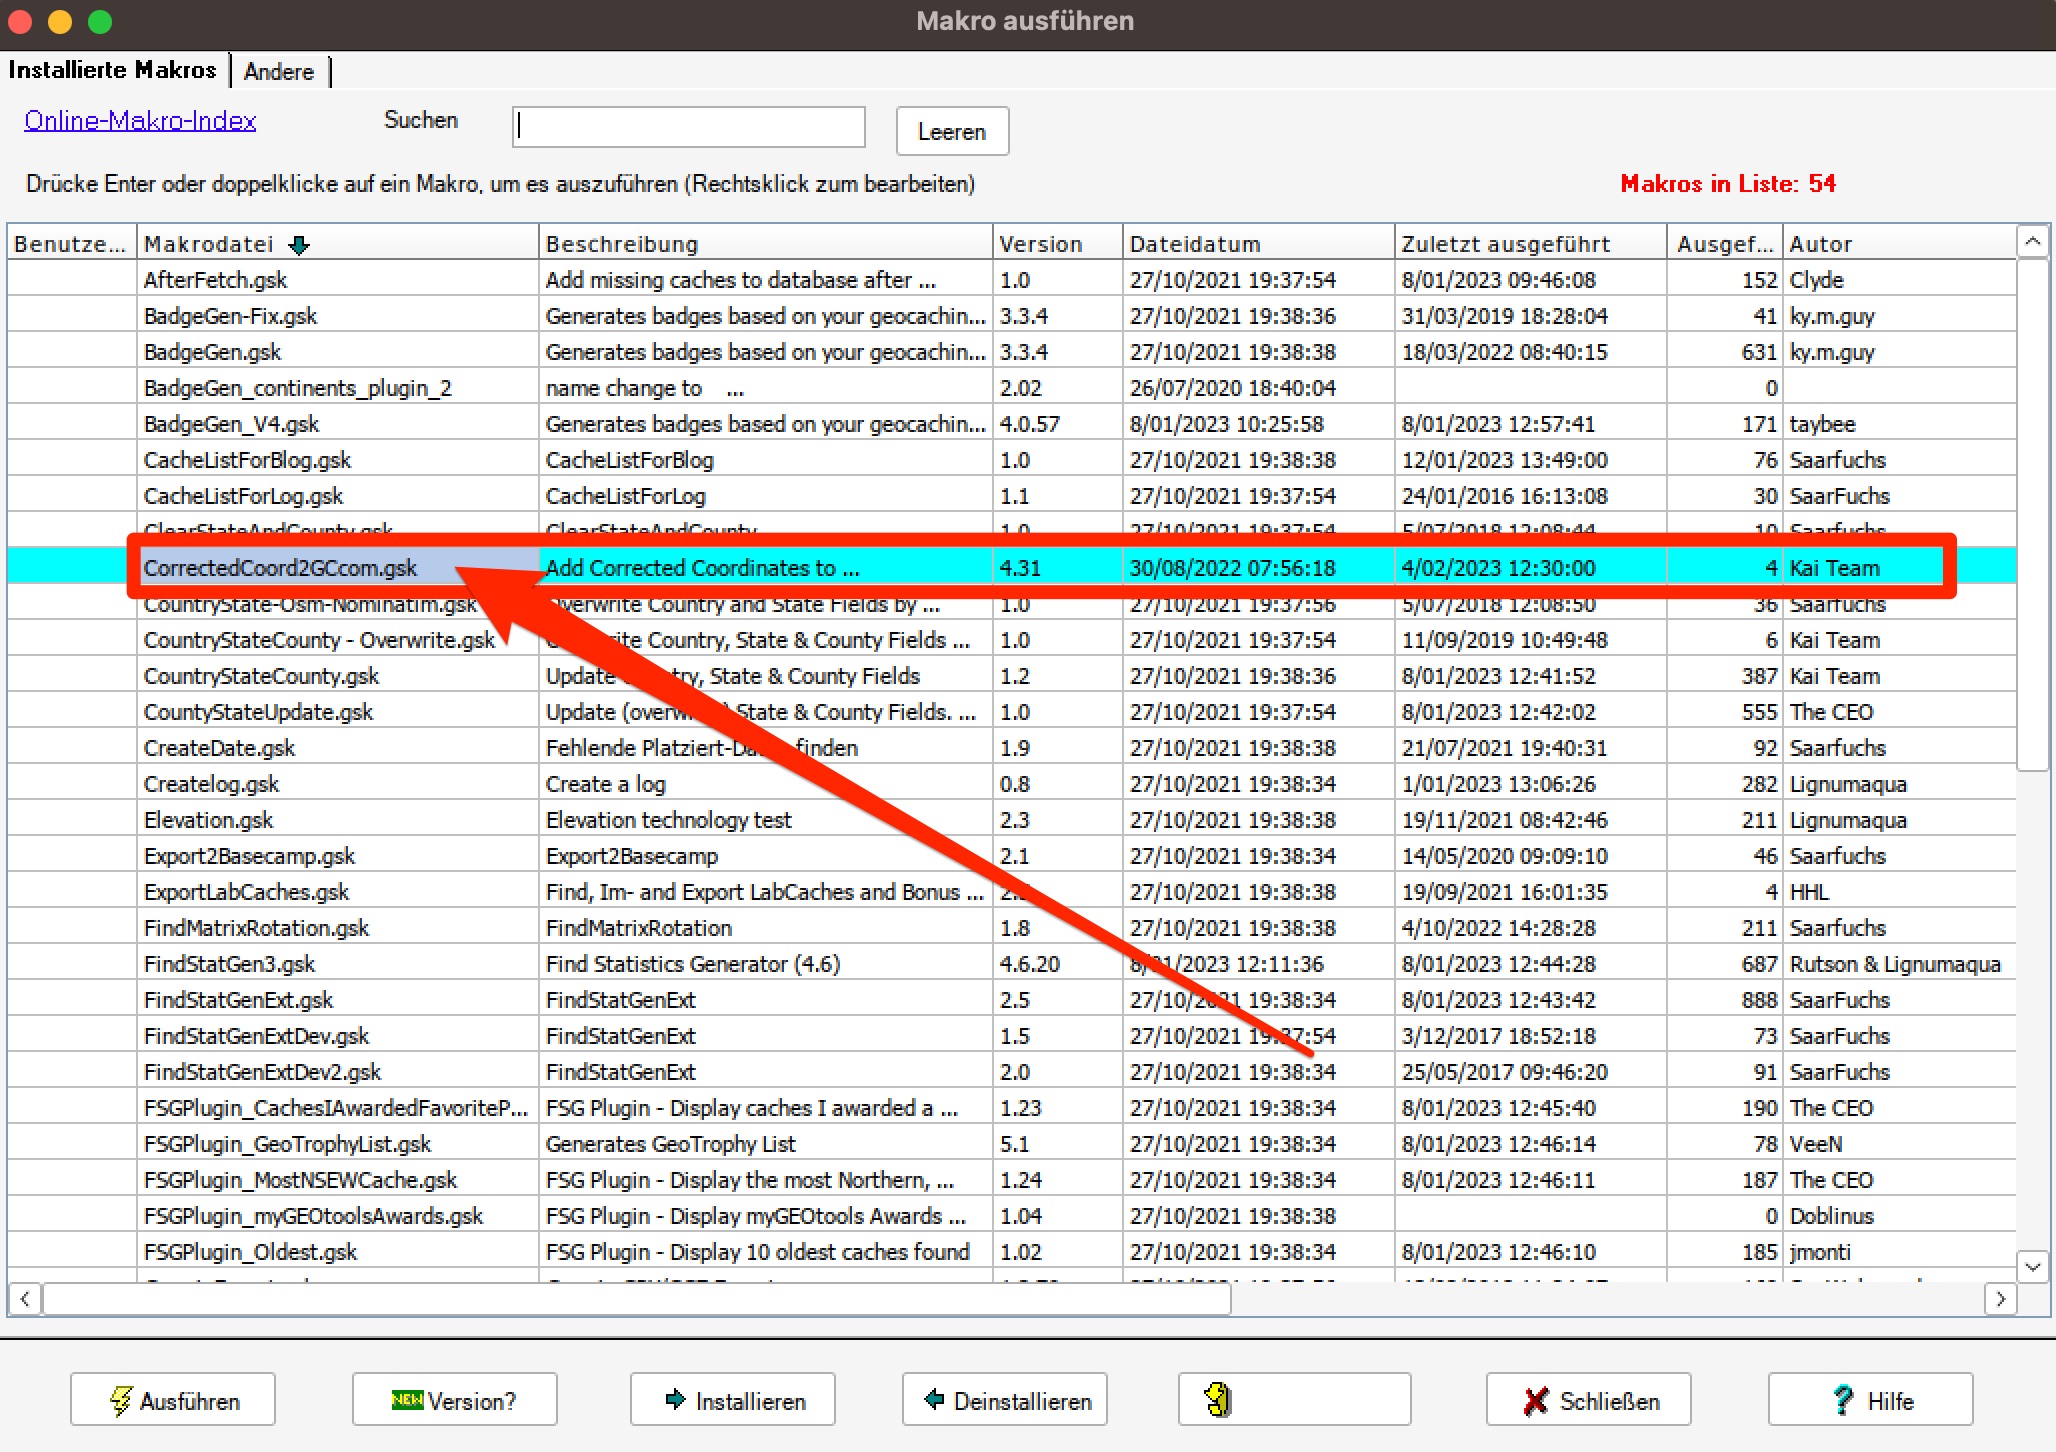Click the green arrow icon on Deinstallieren
This screenshot has width=2056, height=1452.
[934, 1399]
